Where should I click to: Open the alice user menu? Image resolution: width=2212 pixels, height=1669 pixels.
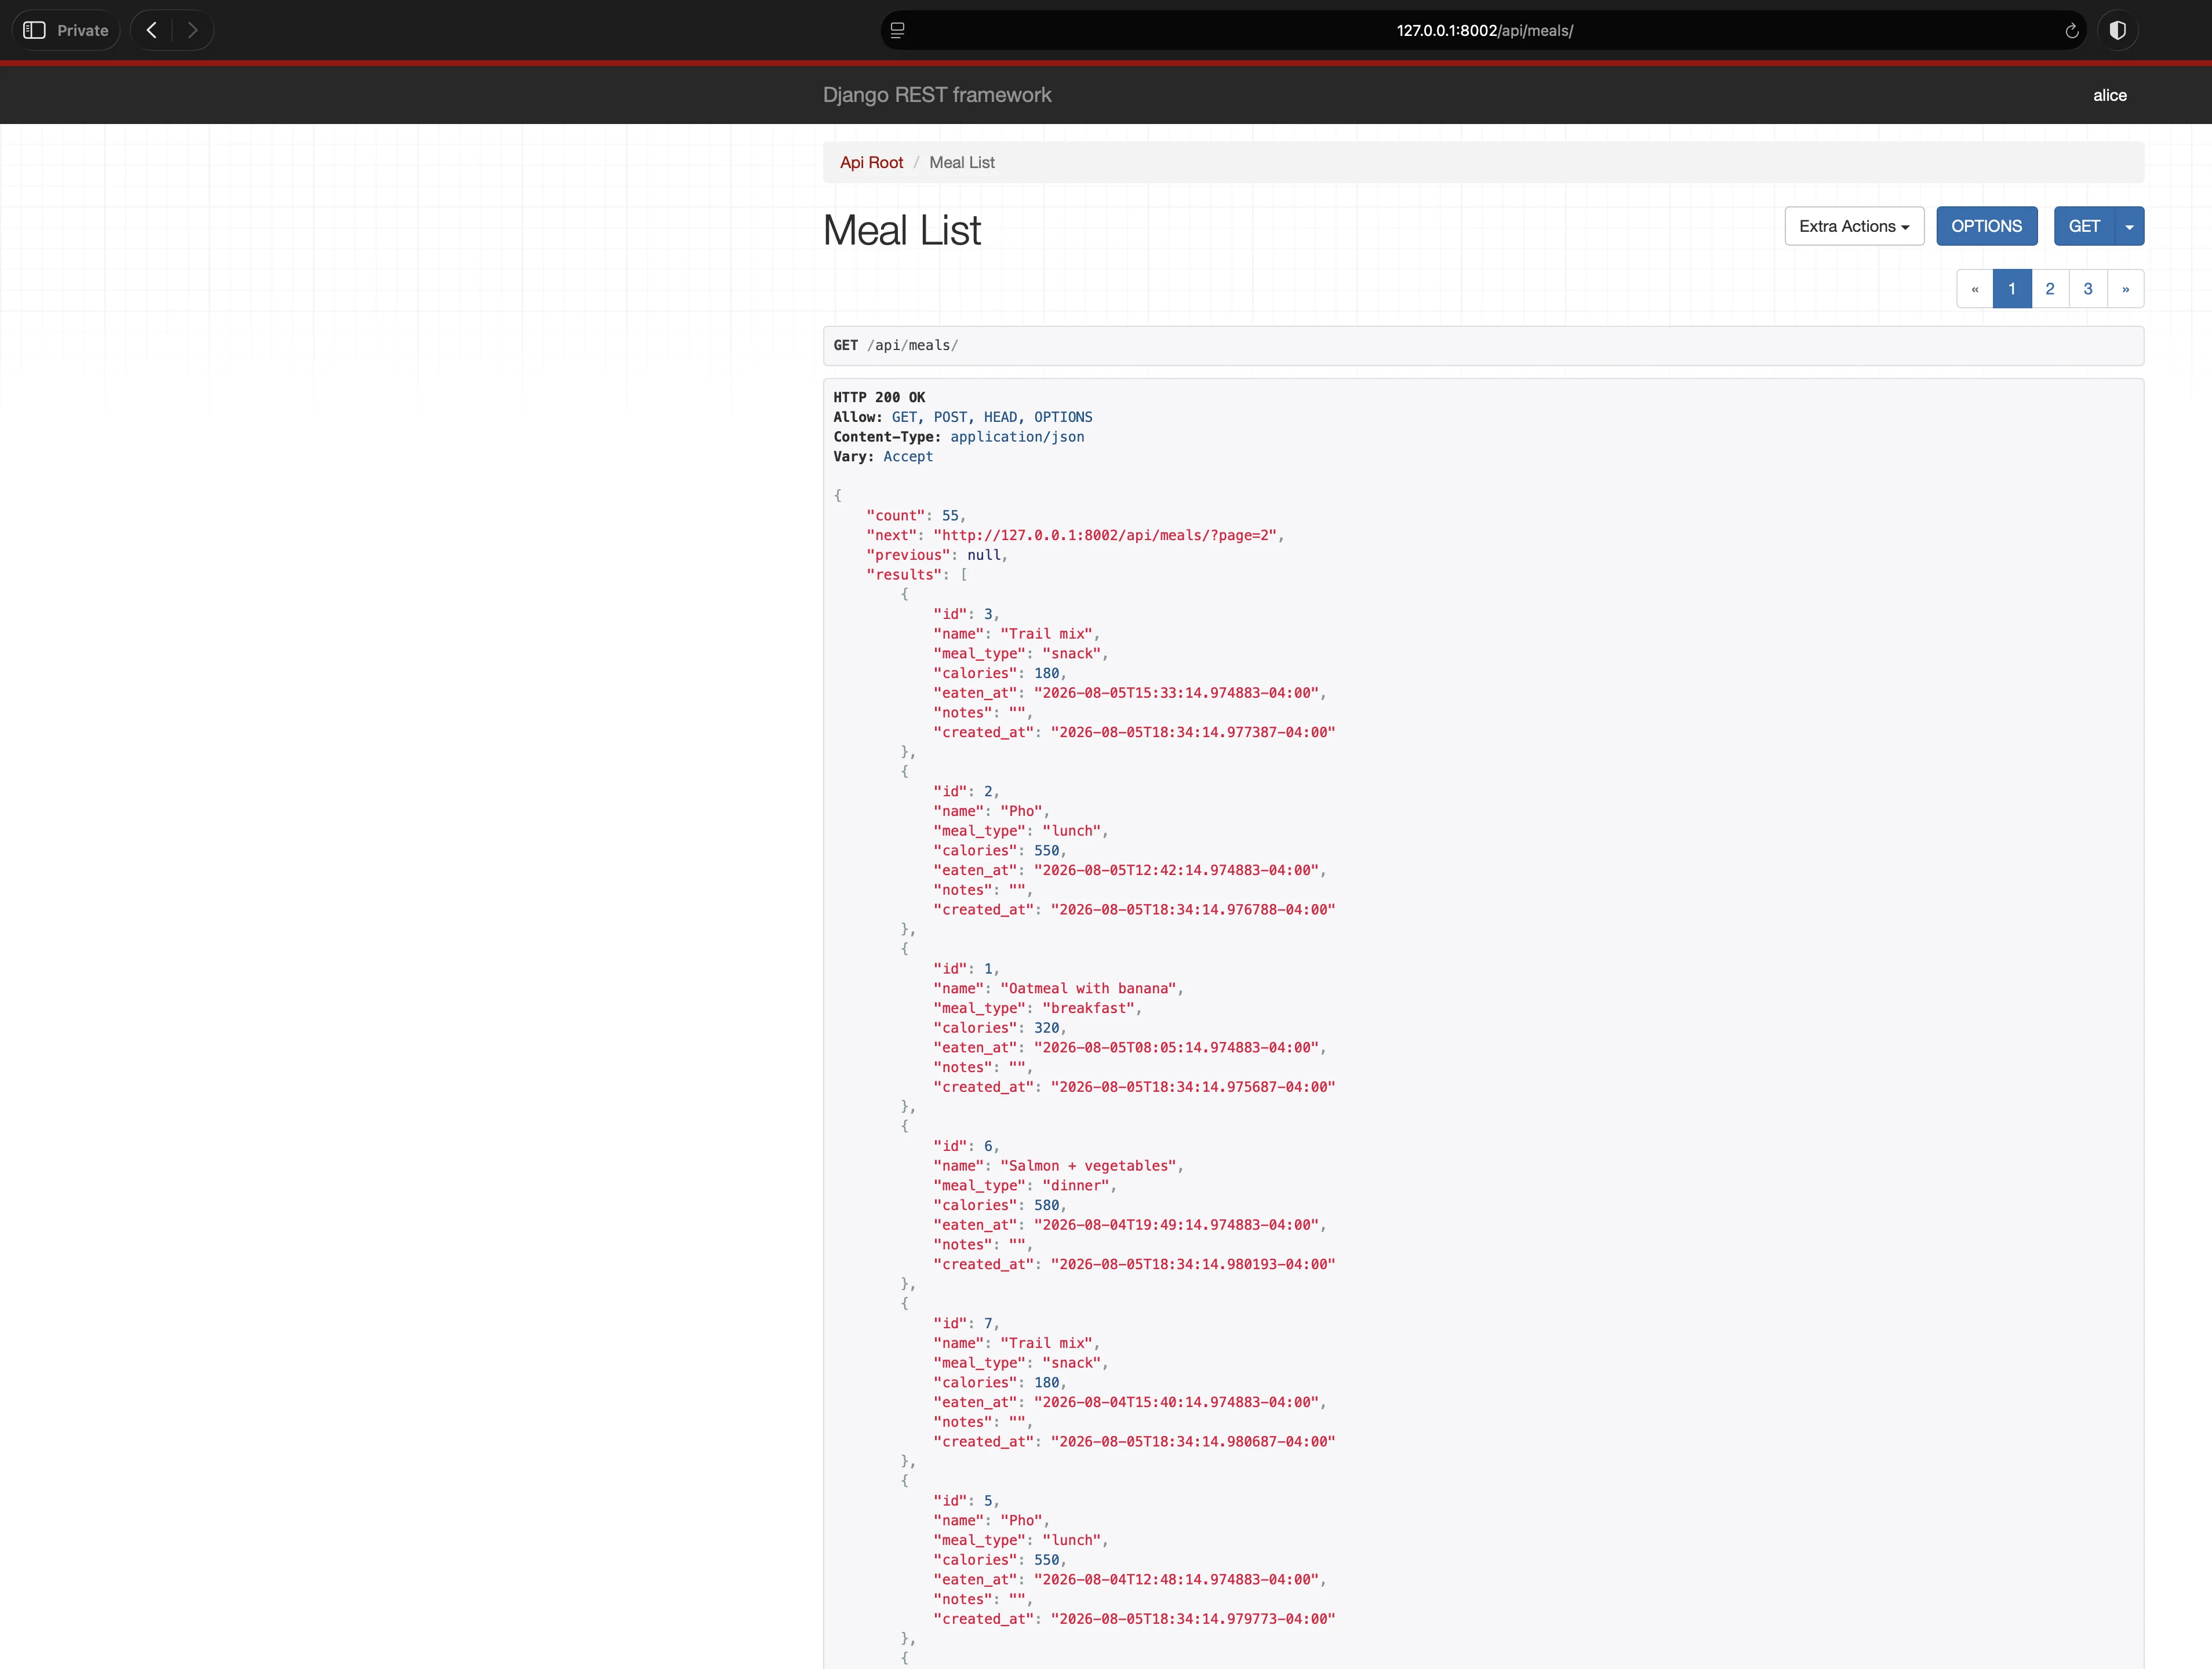pyautogui.click(x=2110, y=95)
